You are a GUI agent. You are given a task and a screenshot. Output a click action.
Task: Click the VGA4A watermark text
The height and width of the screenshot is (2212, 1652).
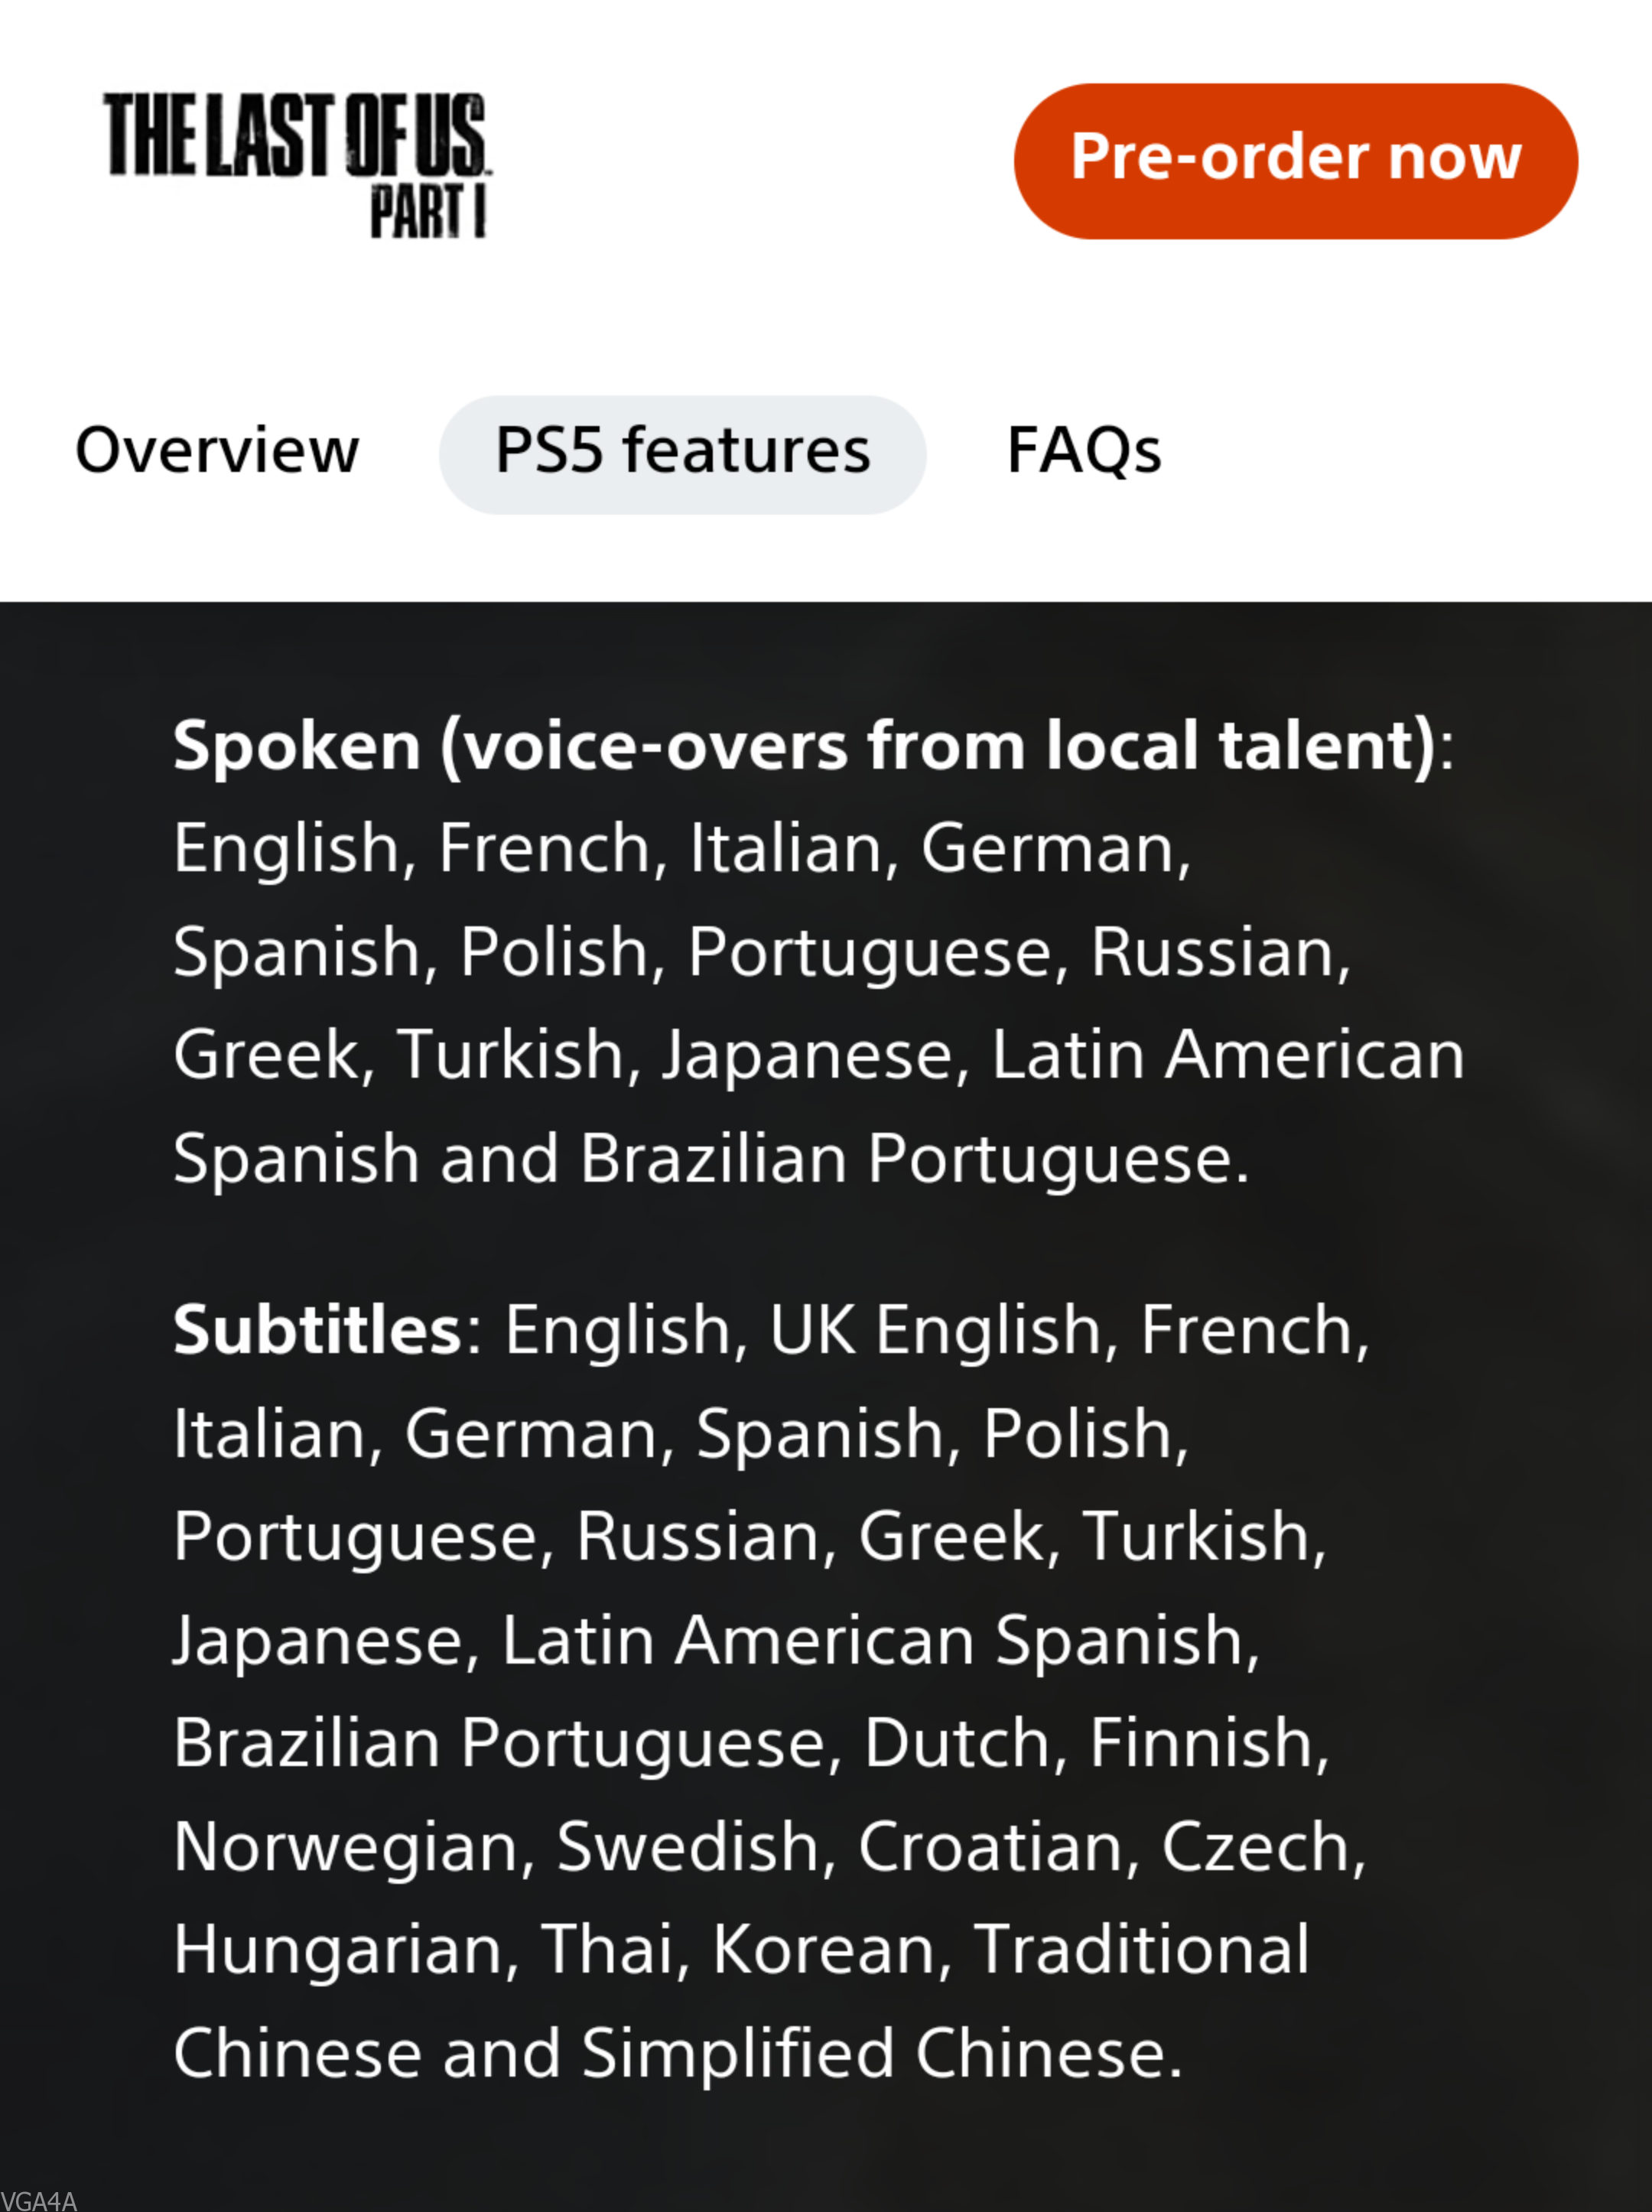tap(39, 2200)
